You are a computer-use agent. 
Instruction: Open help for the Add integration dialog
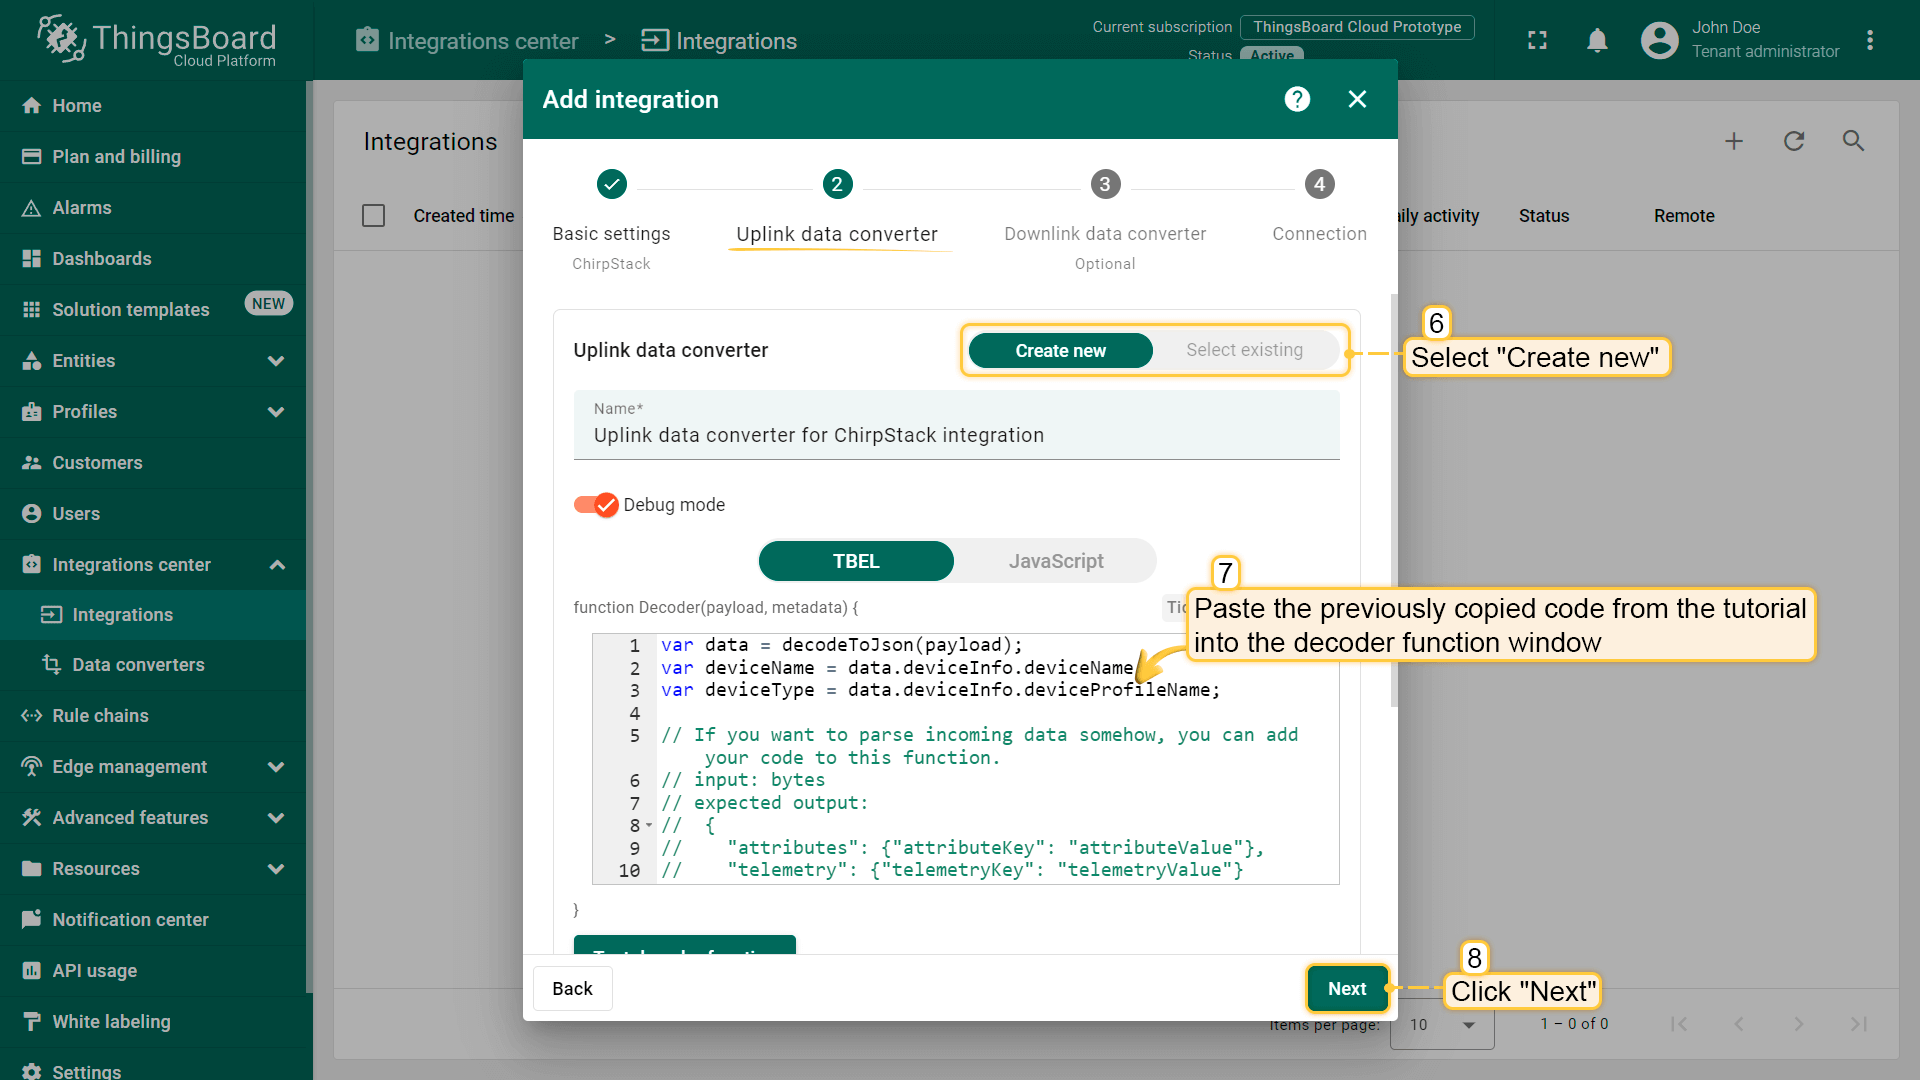pos(1296,99)
